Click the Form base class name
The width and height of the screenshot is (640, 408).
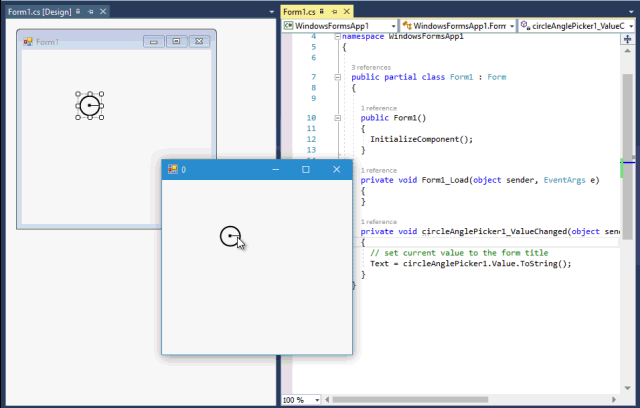(496, 77)
